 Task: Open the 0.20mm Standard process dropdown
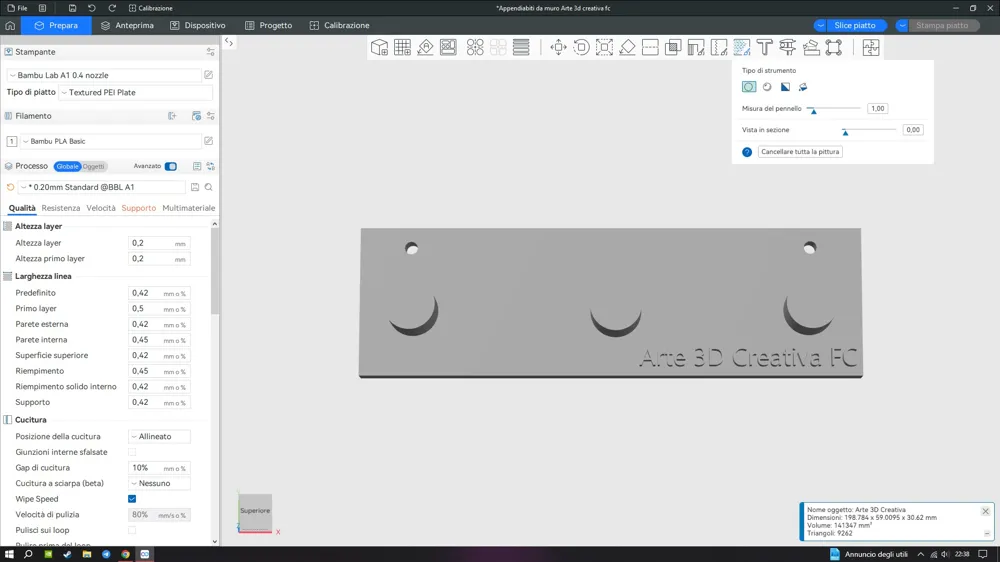pos(102,187)
